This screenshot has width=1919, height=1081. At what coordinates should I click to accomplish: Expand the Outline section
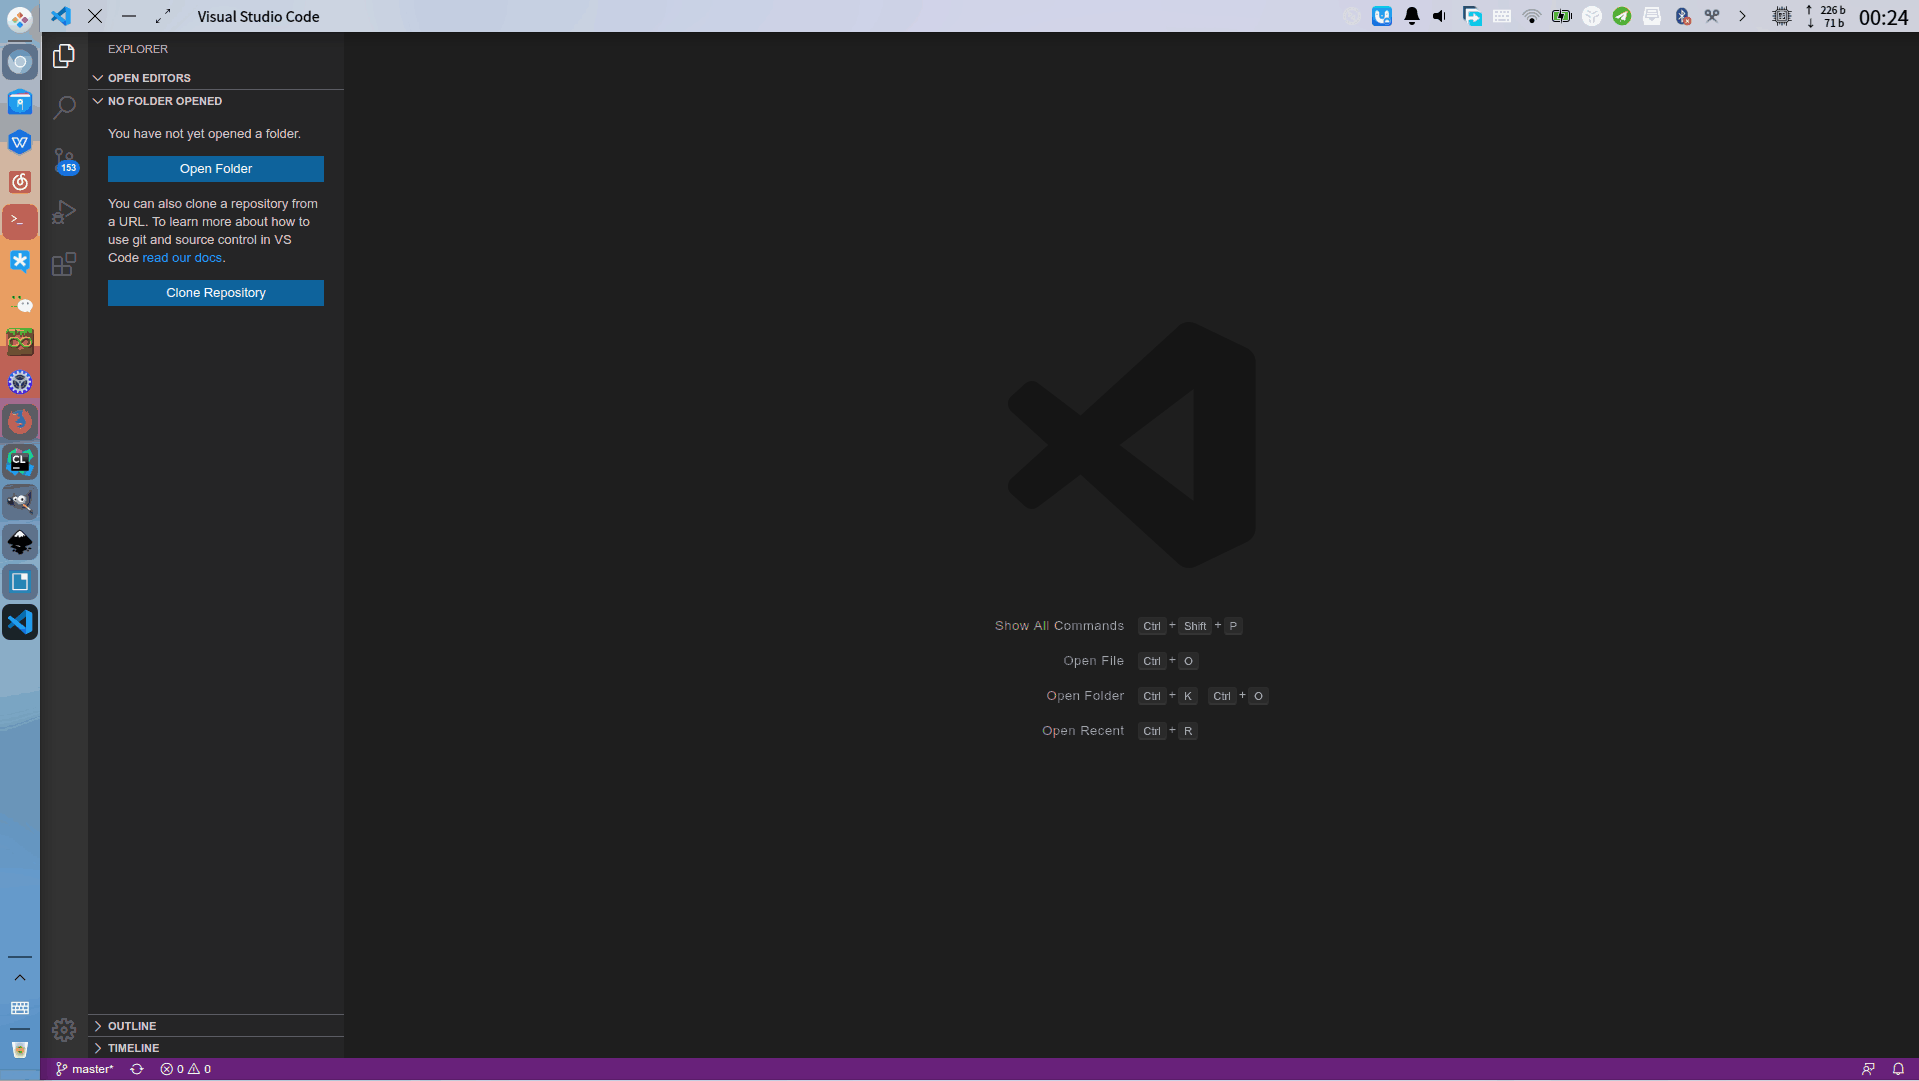[x=216, y=1026]
